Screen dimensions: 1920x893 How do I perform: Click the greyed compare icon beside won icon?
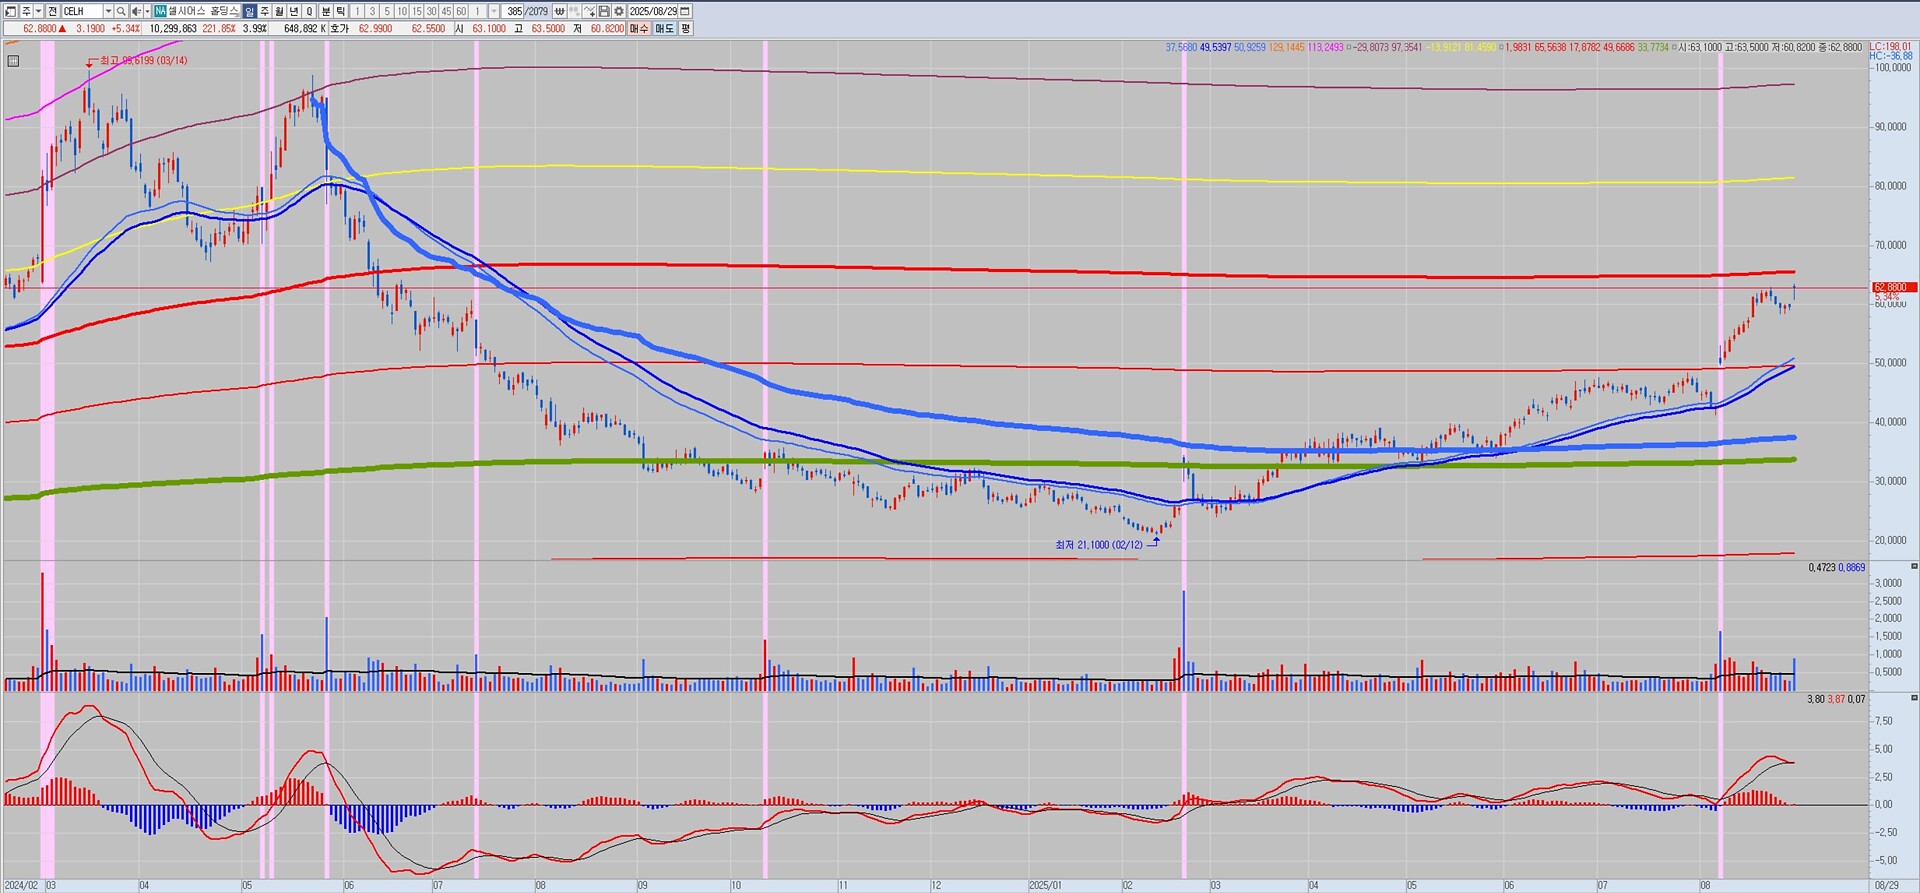point(575,11)
